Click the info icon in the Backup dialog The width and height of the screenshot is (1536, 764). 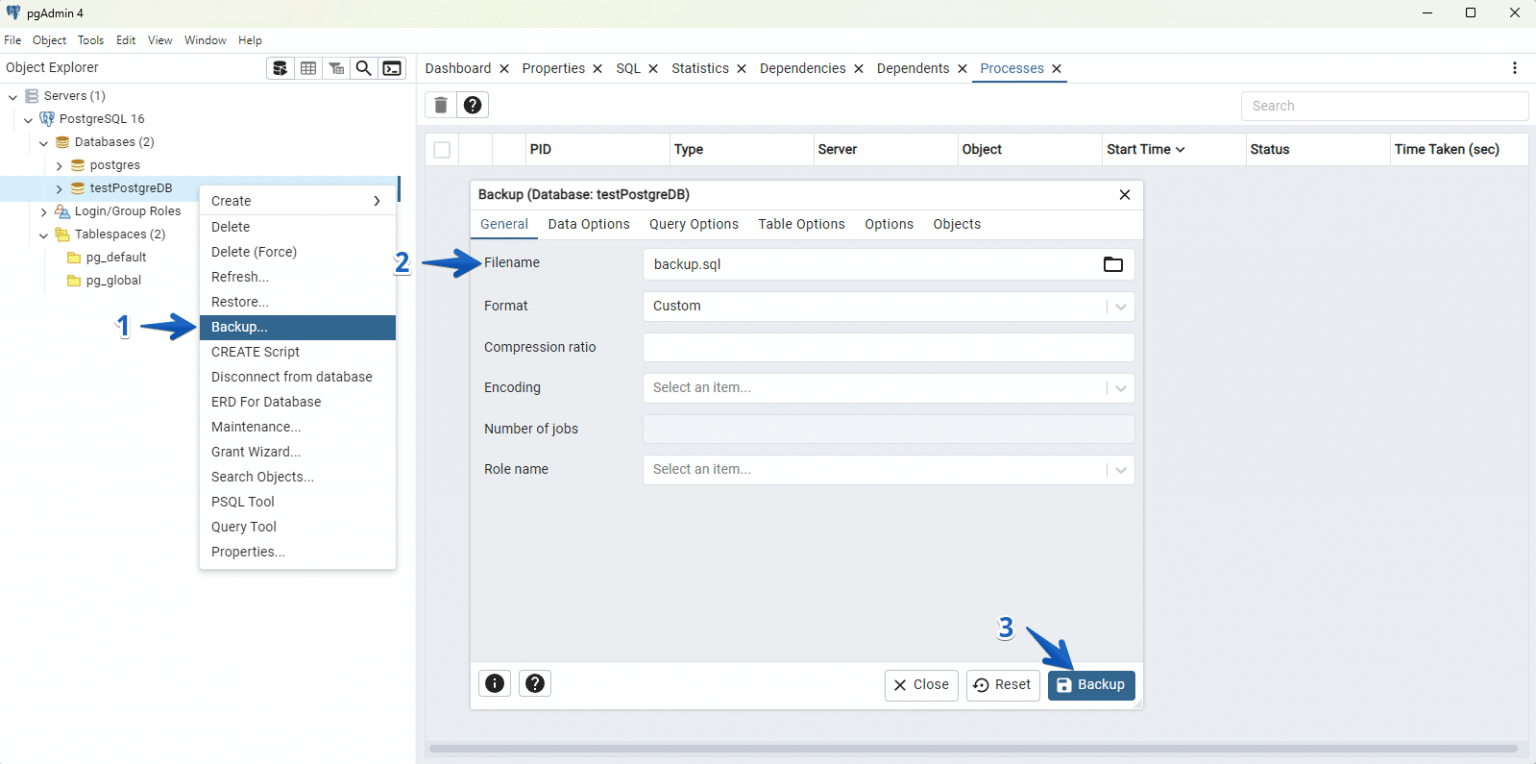494,683
